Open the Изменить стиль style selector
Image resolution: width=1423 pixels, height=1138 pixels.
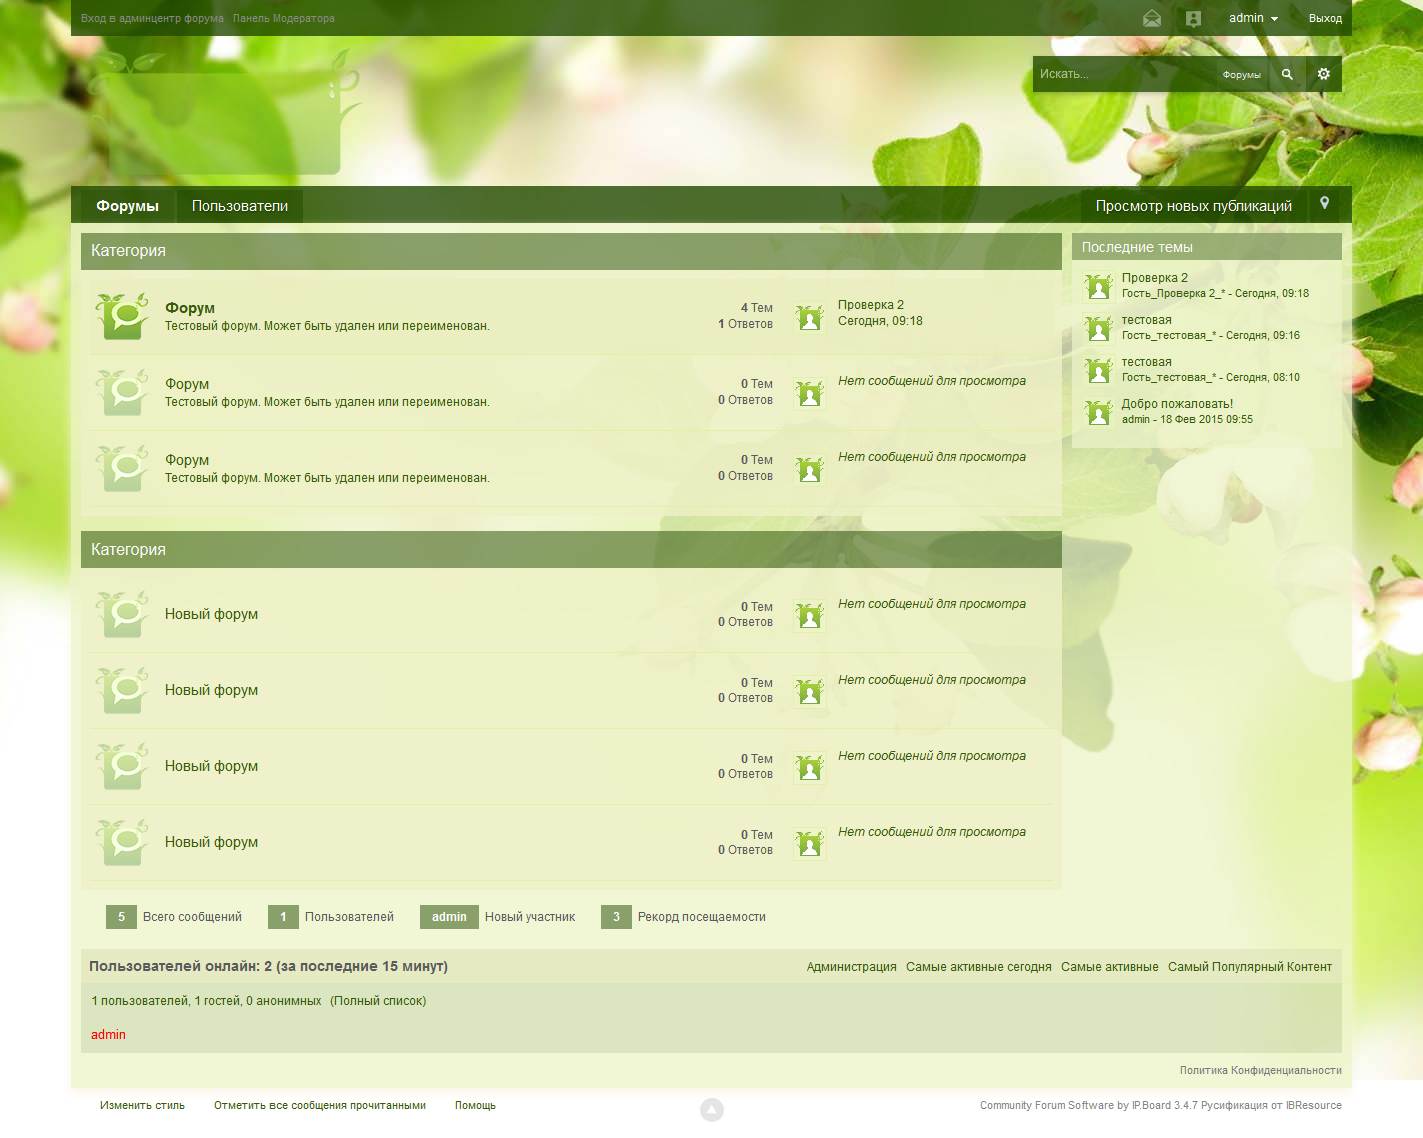142,1105
